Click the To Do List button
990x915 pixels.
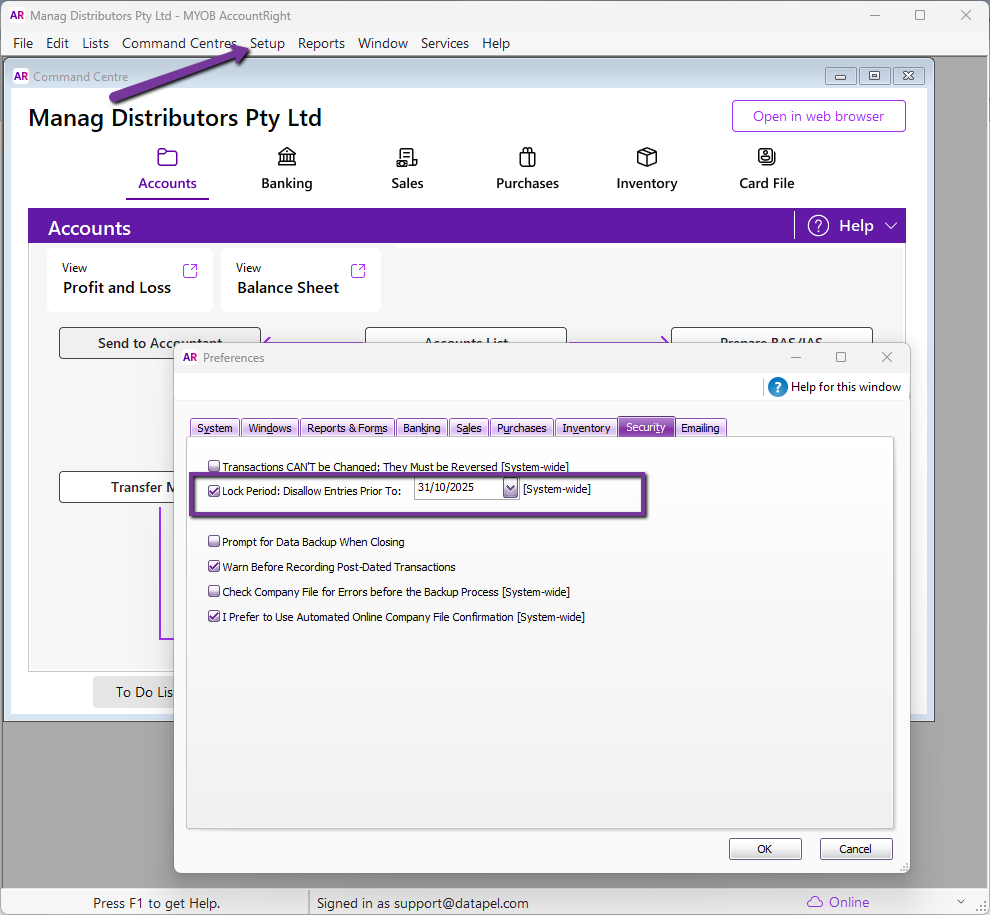(x=134, y=692)
